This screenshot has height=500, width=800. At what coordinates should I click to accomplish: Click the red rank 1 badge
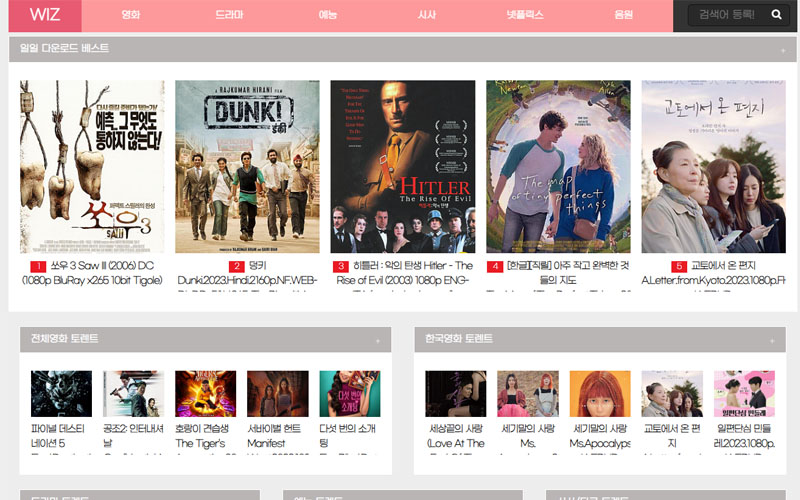pos(38,266)
